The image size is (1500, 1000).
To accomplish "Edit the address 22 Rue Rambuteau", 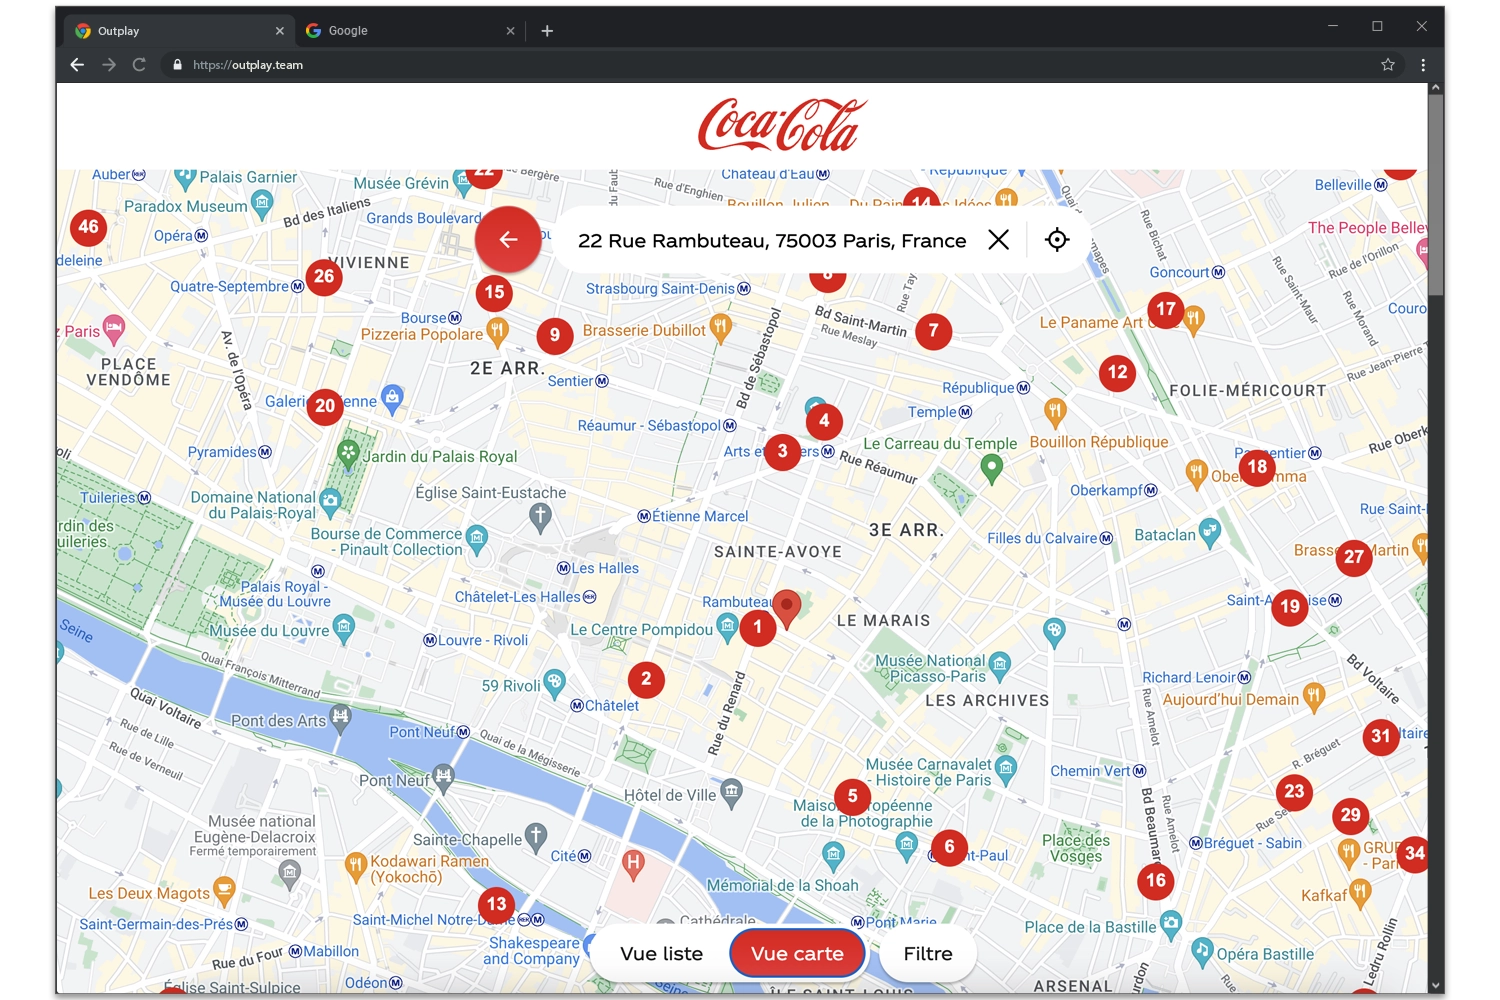I will tap(772, 241).
